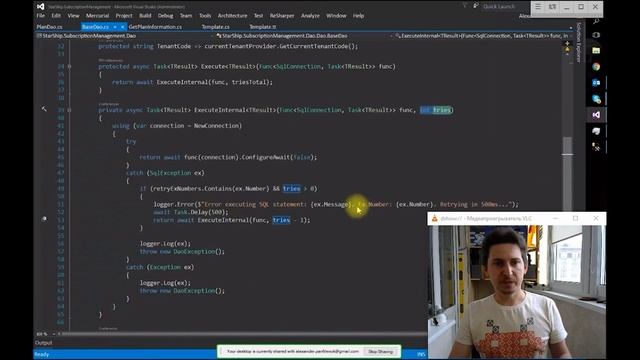Open the Project menu
Image resolution: width=640 pixels, height=360 pixels.
124,16
